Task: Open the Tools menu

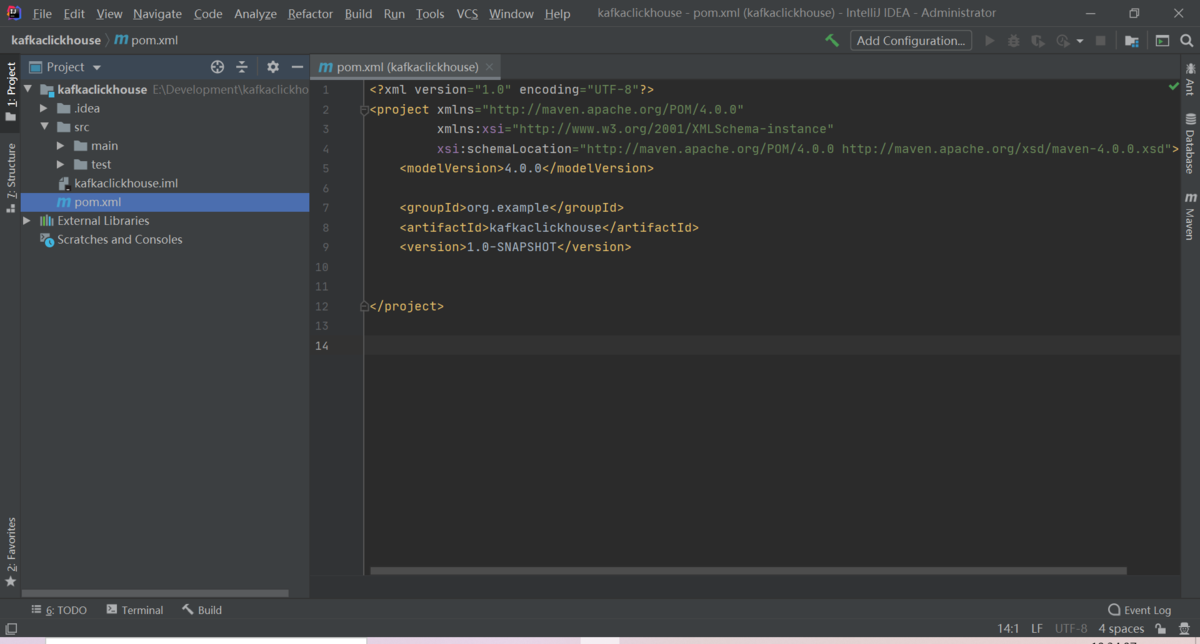Action: point(430,14)
